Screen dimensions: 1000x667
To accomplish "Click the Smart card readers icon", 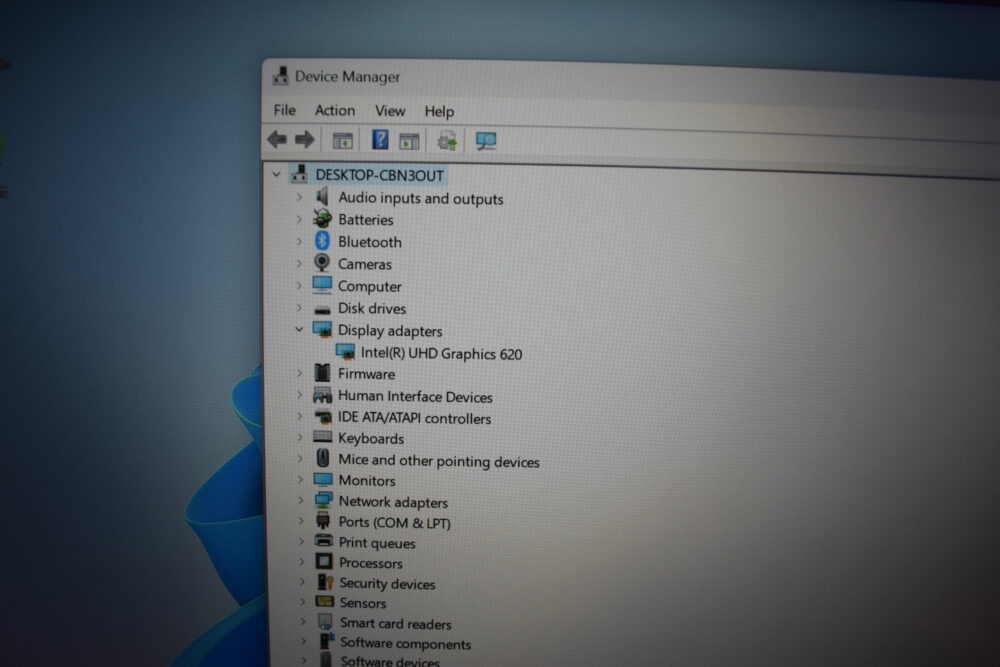I will [x=325, y=622].
